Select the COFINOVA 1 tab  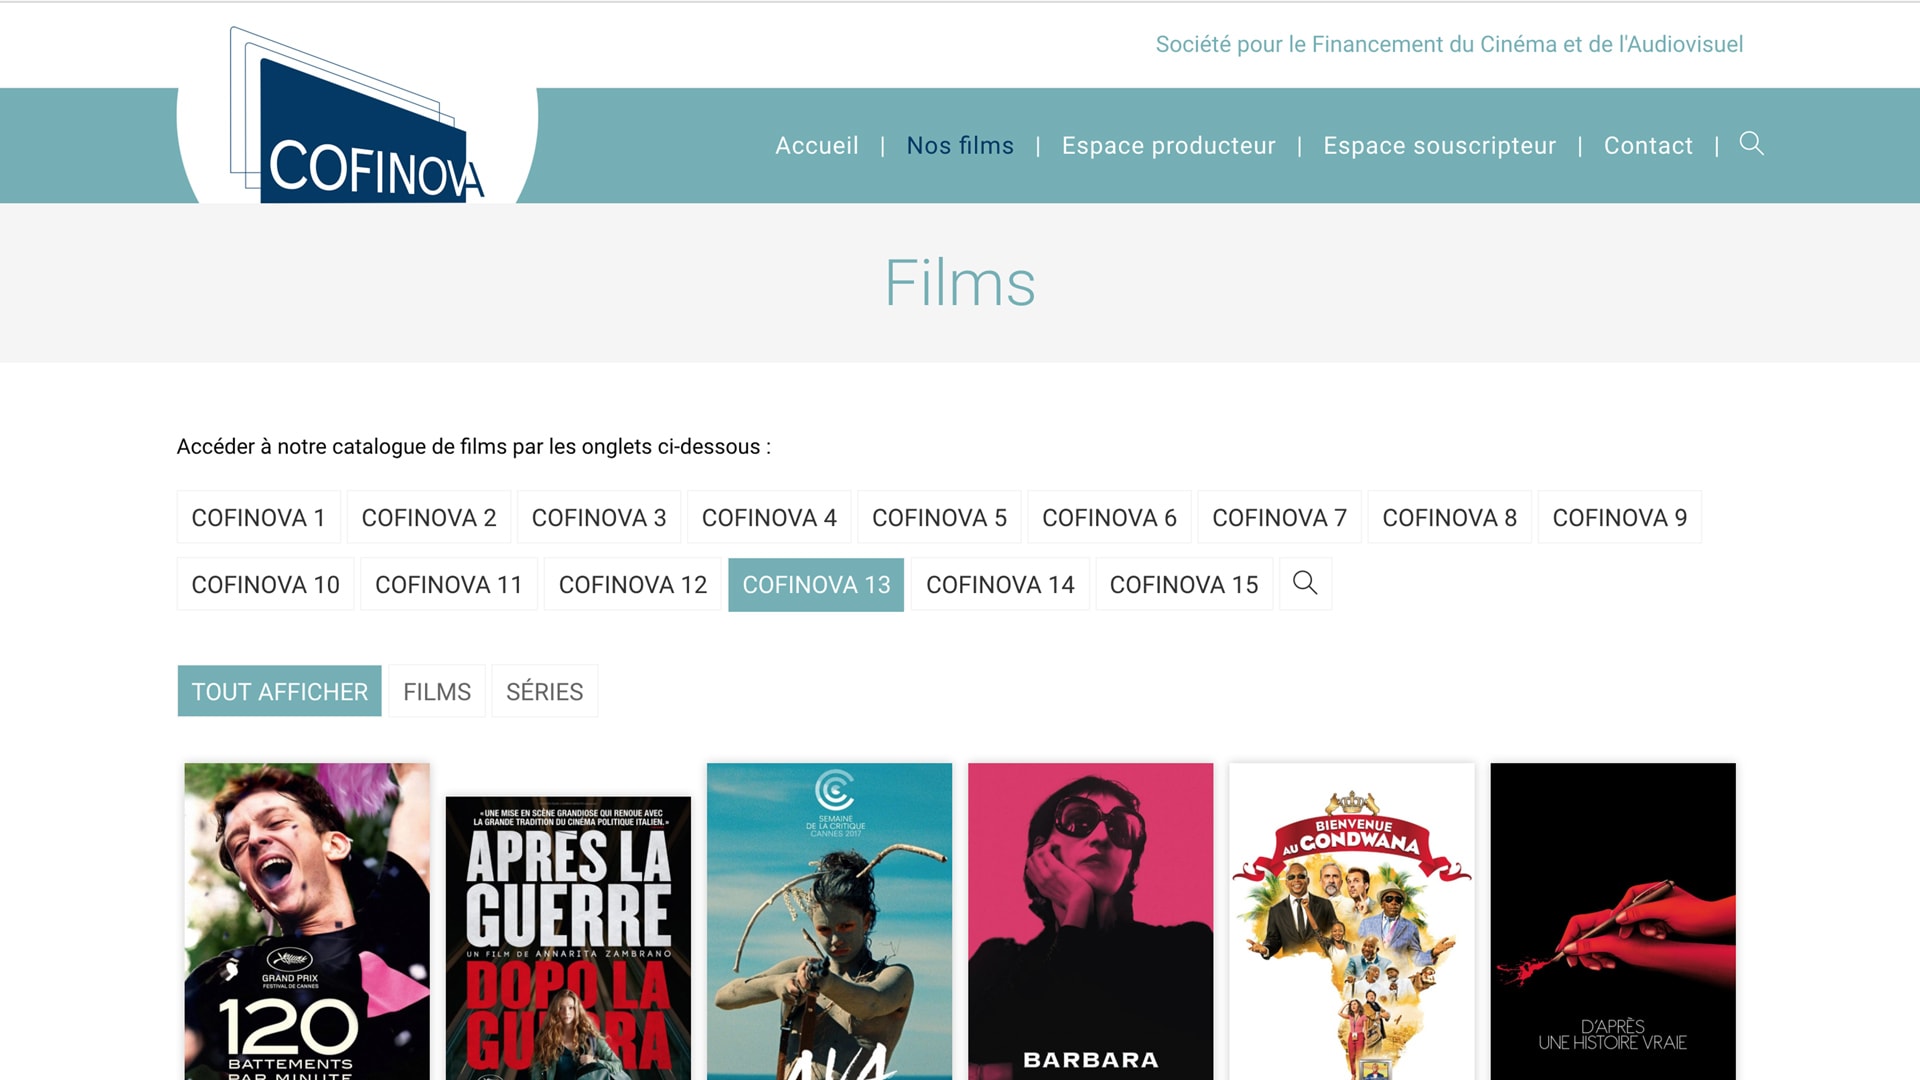pos(258,518)
